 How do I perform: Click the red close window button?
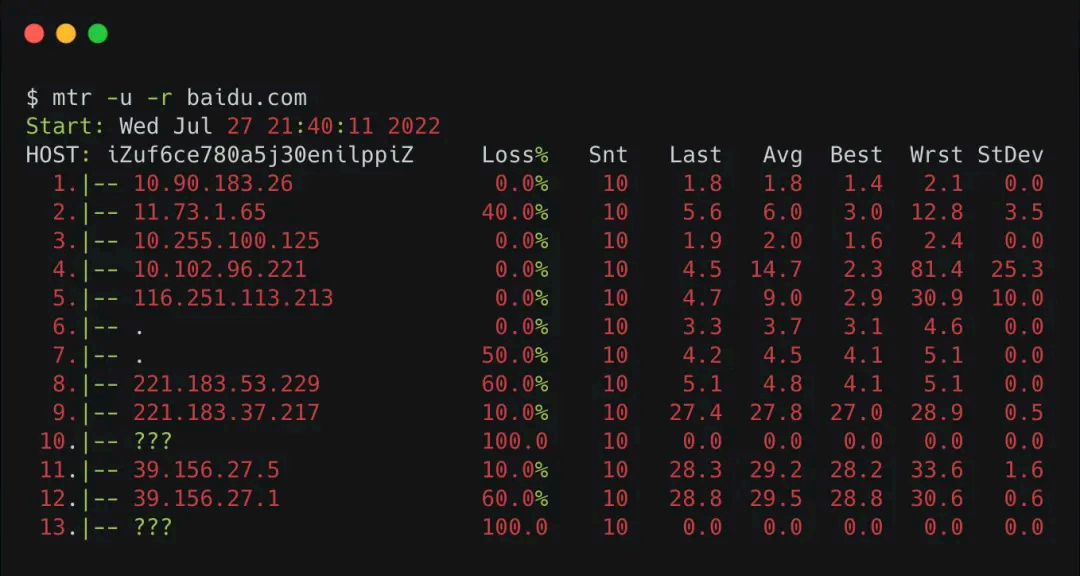click(x=34, y=33)
